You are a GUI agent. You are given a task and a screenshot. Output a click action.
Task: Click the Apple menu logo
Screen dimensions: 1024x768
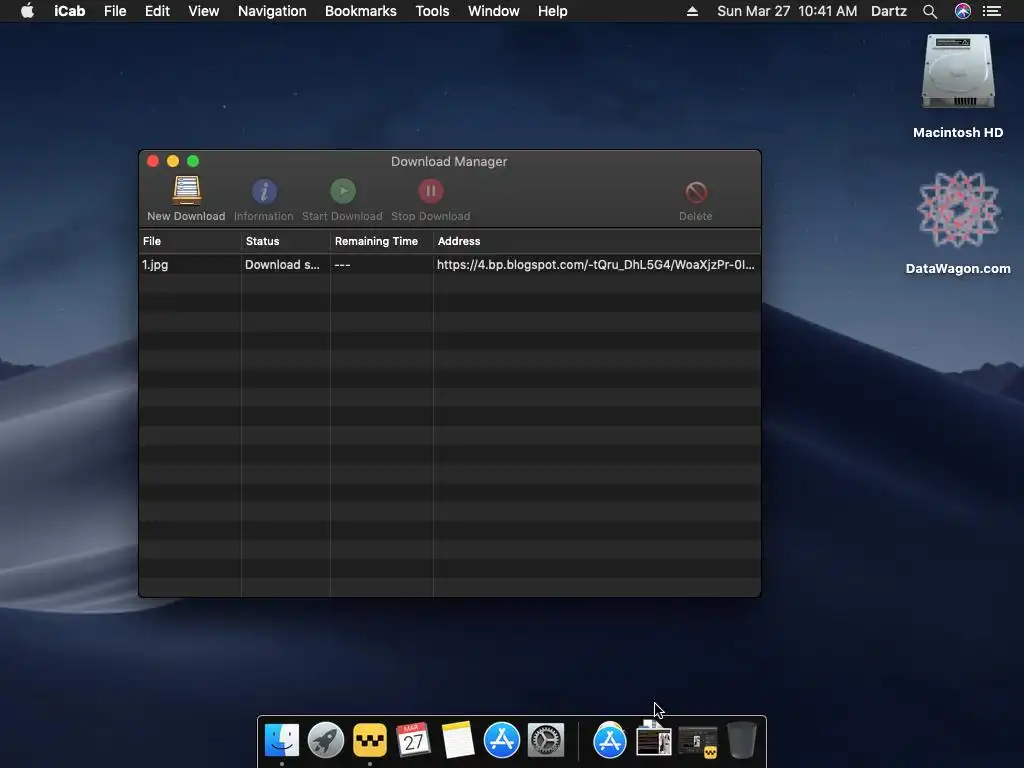click(x=27, y=11)
